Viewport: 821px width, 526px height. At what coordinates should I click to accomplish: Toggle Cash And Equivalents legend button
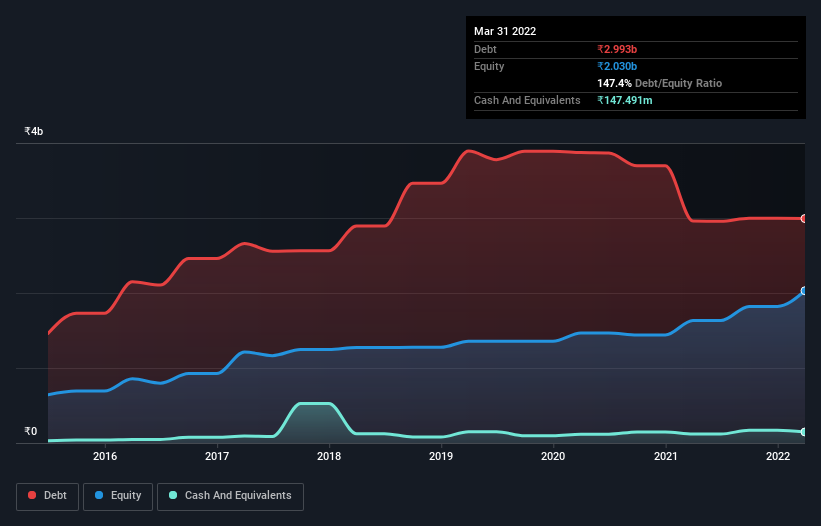coord(230,496)
